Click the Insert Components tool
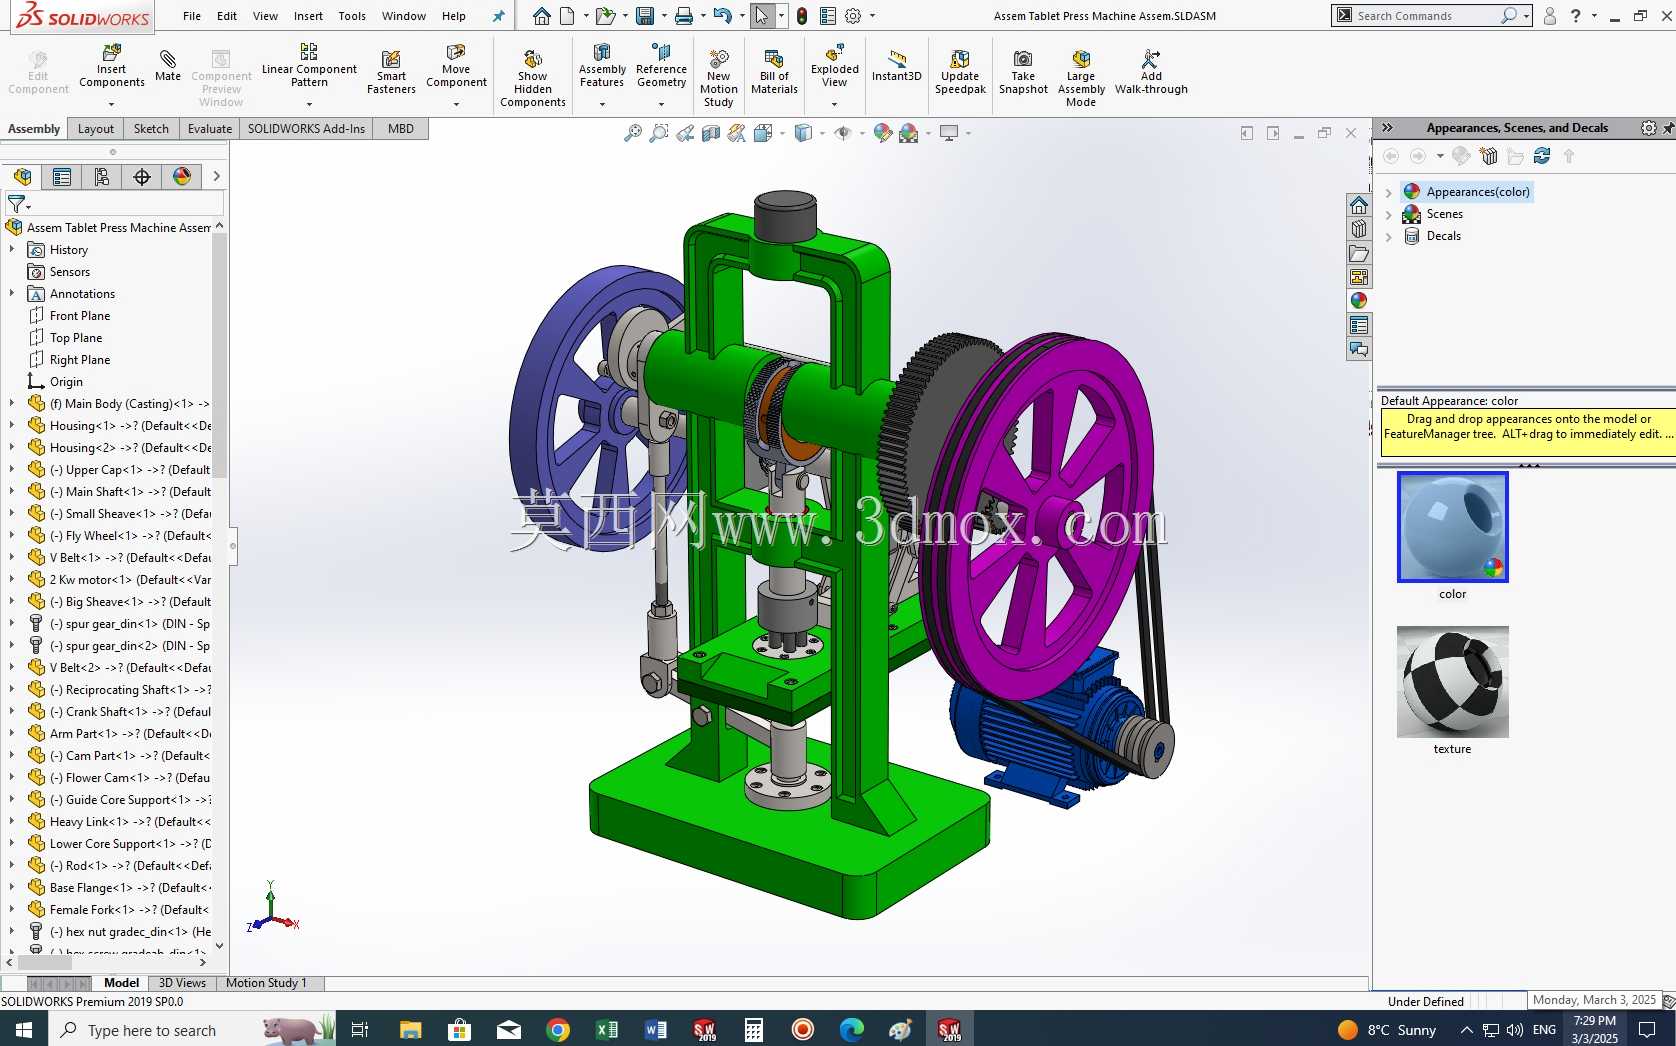This screenshot has width=1676, height=1046. (x=111, y=66)
